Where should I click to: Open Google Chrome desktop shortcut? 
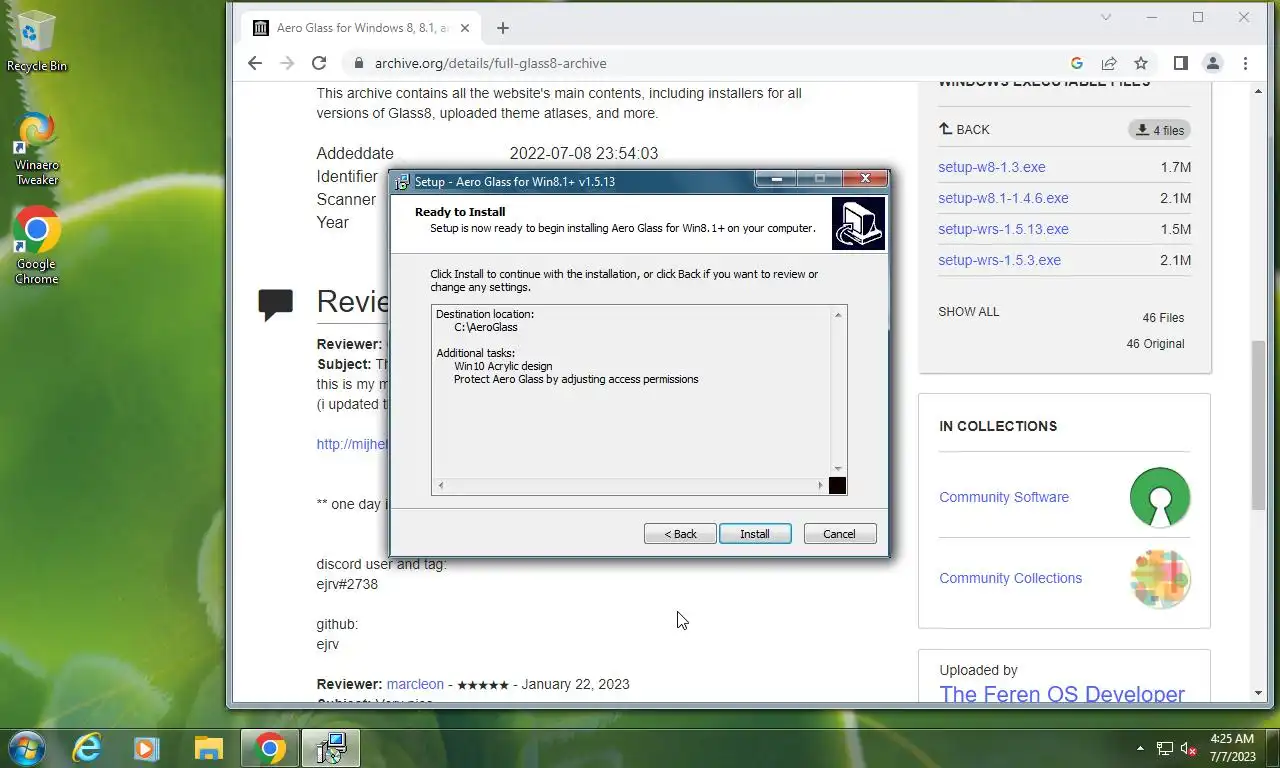pyautogui.click(x=37, y=247)
